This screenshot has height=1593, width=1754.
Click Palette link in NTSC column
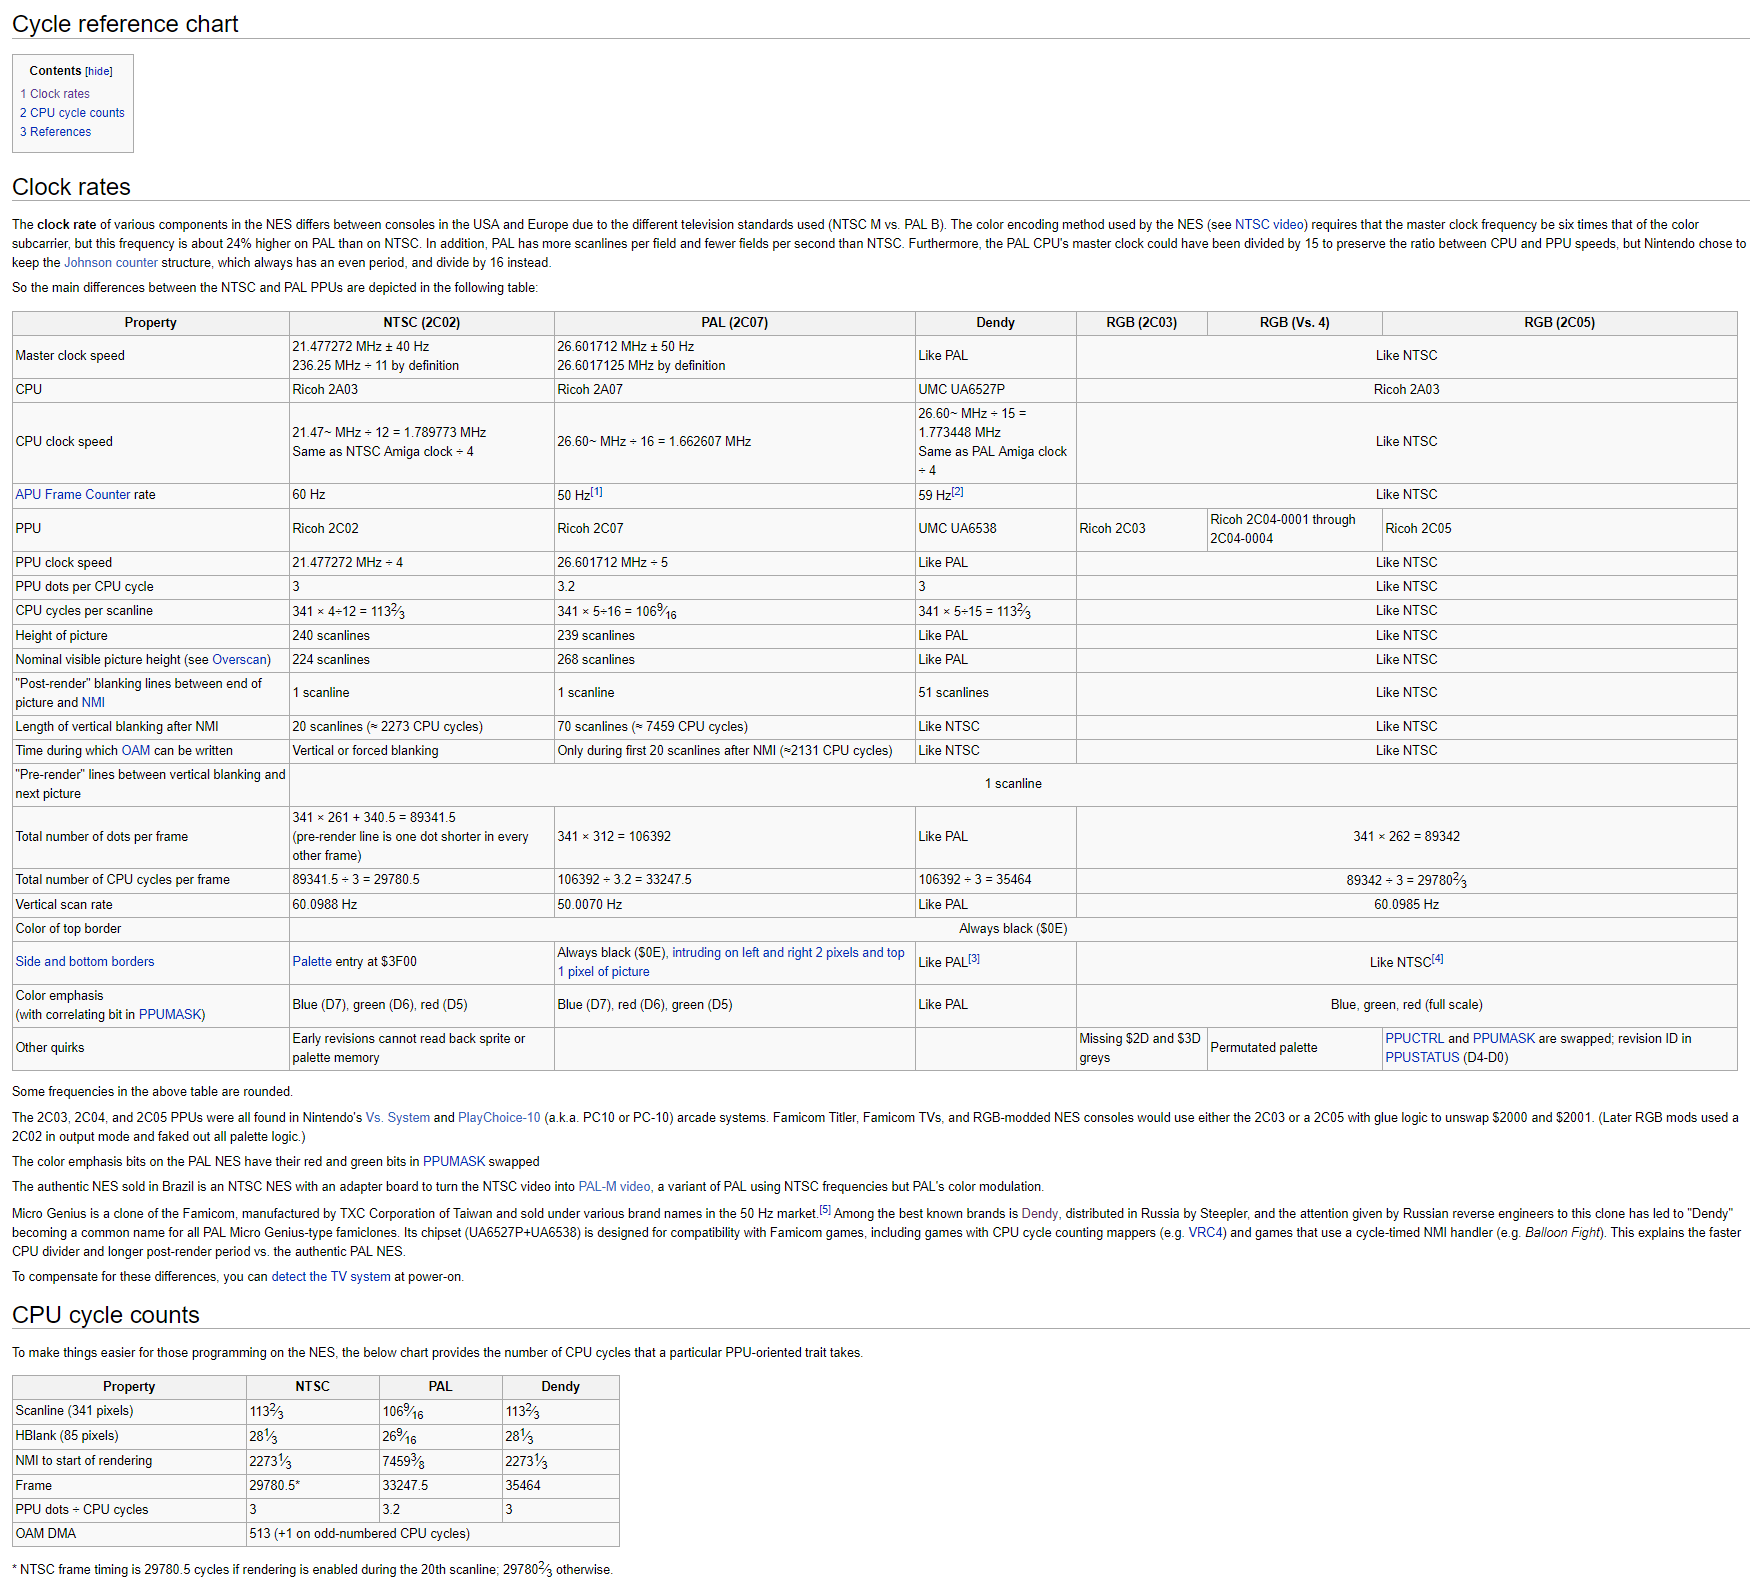(x=312, y=962)
